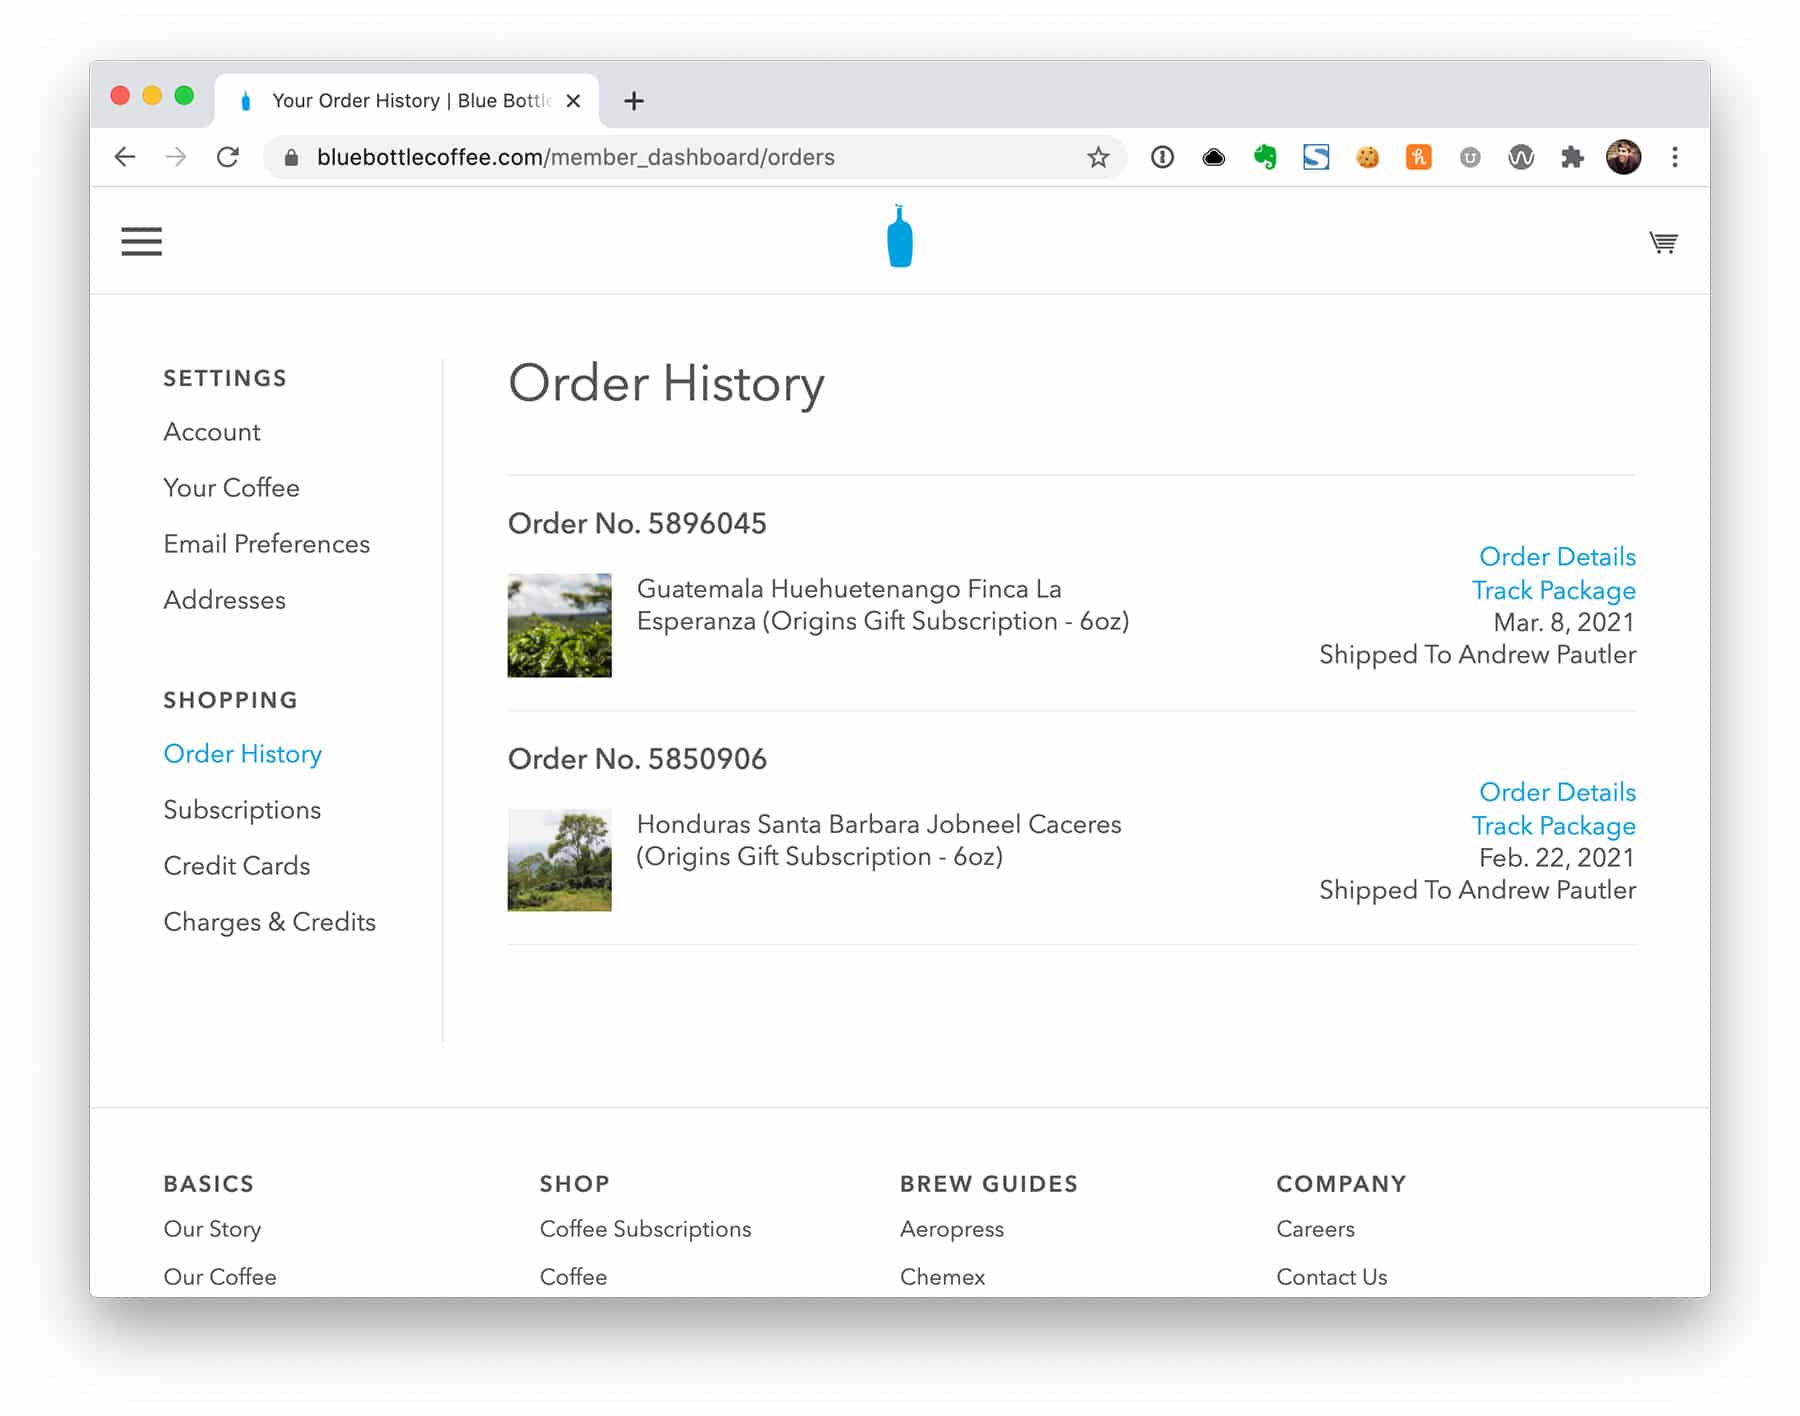Click the browser forward arrow
This screenshot has width=1800, height=1416.
coord(176,157)
